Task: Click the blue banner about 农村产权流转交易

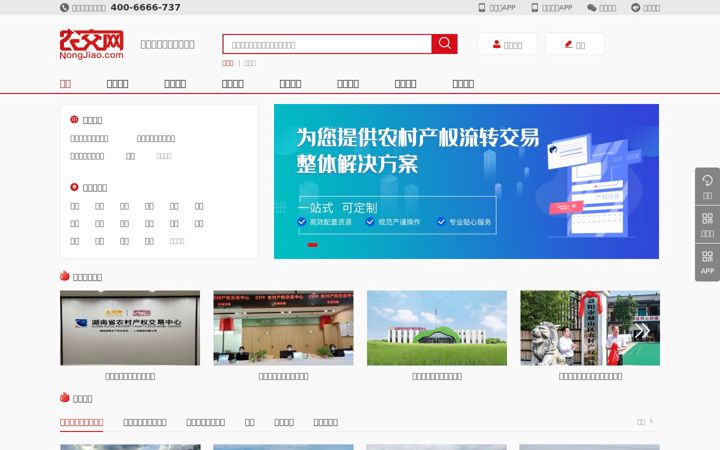Action: [x=466, y=181]
